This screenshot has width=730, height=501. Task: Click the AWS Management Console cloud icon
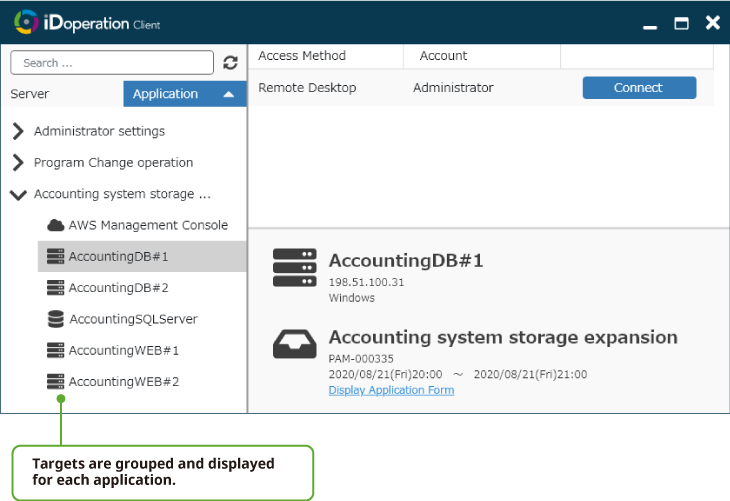point(55,225)
